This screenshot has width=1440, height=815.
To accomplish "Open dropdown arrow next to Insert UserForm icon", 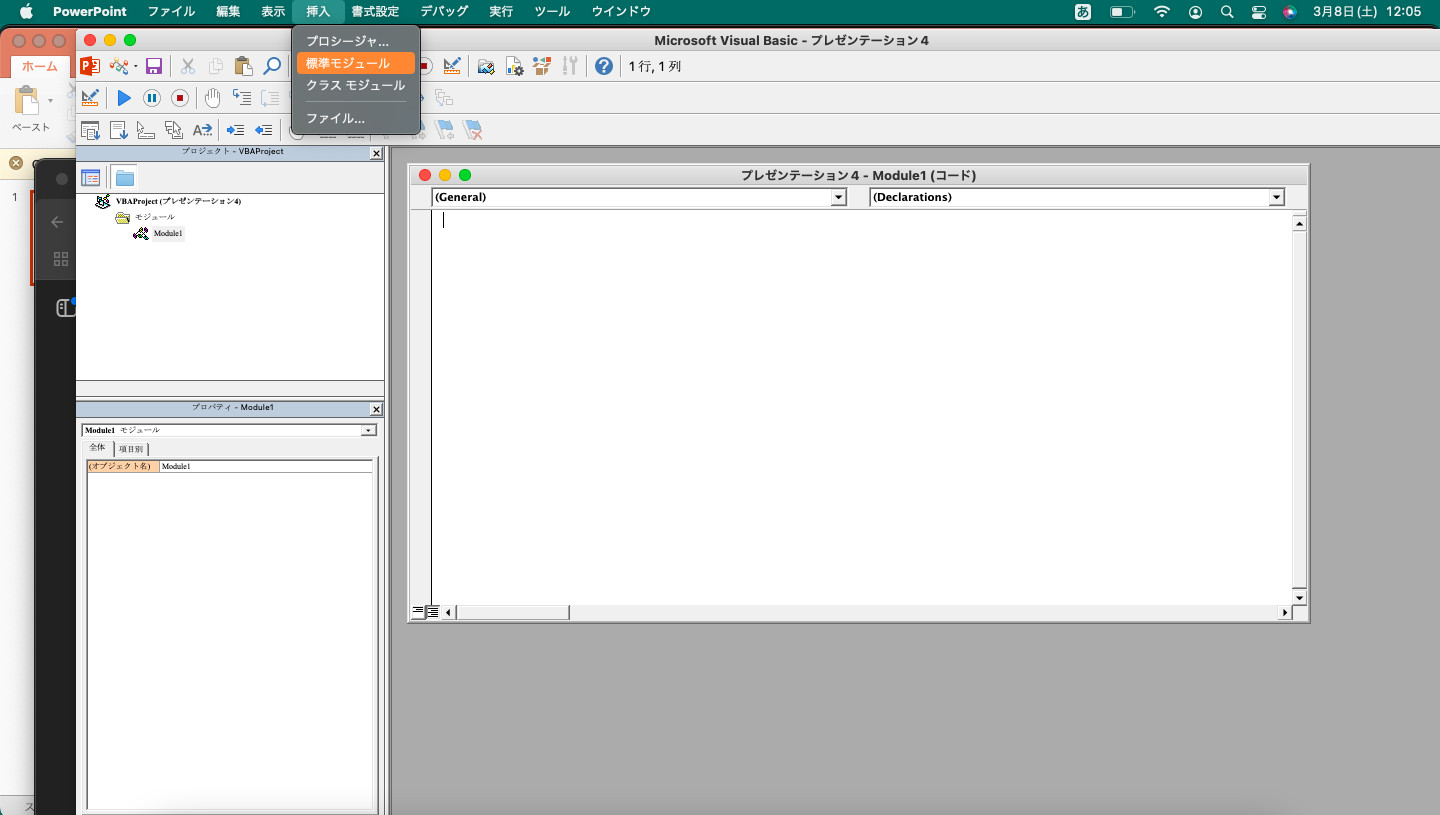I will tap(136, 66).
